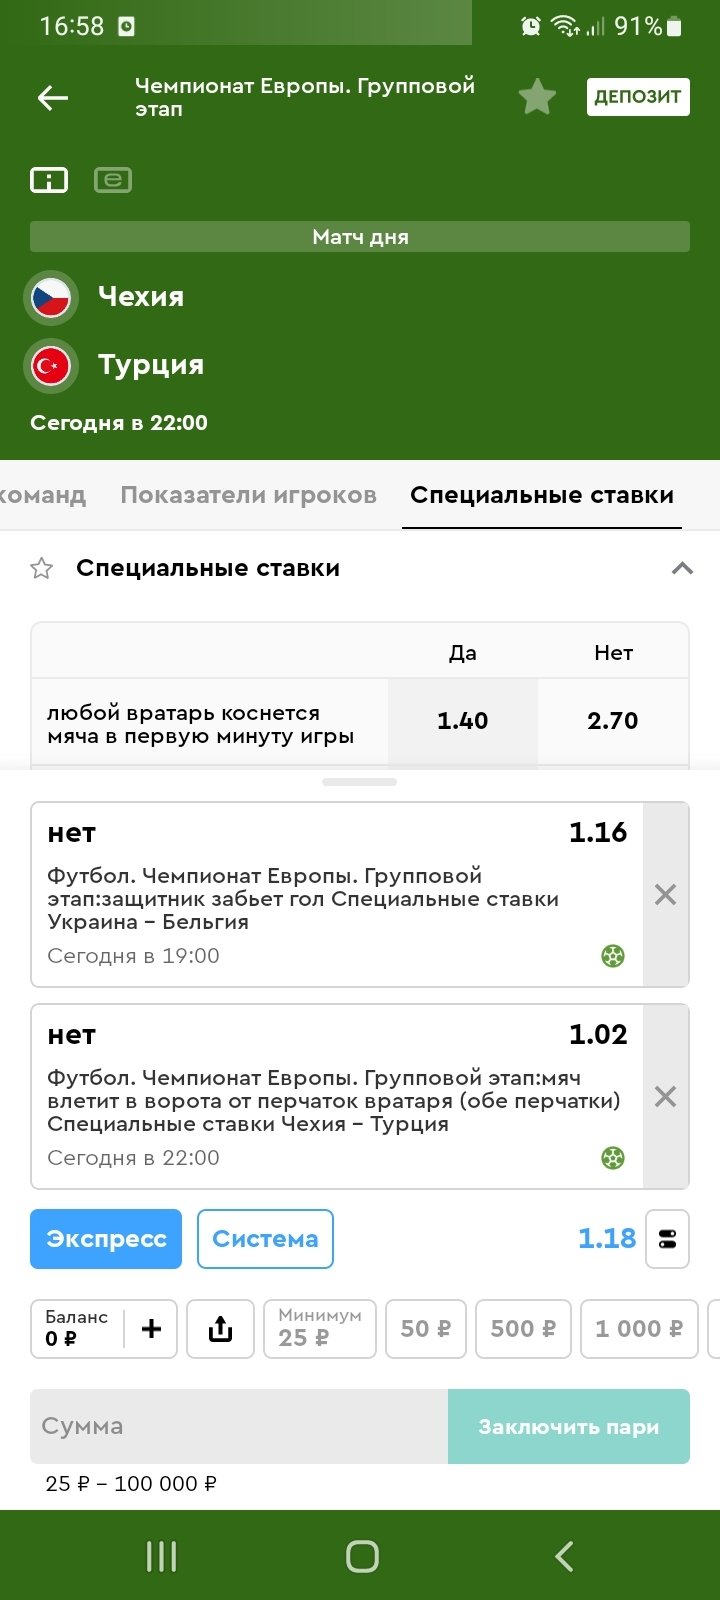Tap the esports 'e' icon
This screenshot has width=720, height=1600.
(113, 180)
